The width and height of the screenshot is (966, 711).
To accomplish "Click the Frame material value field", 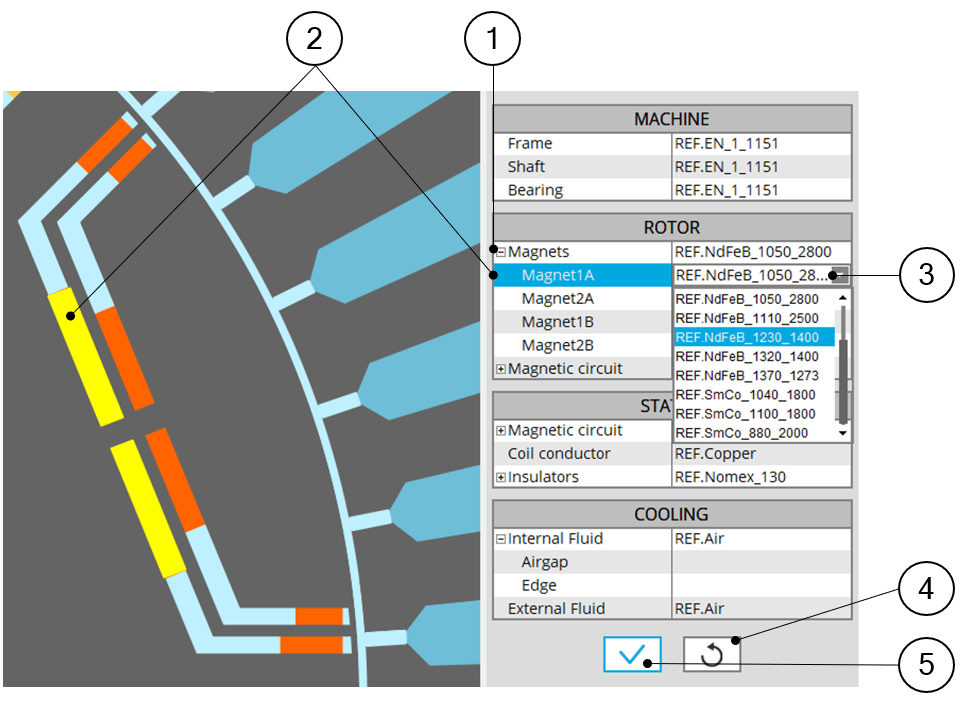I will 760,144.
